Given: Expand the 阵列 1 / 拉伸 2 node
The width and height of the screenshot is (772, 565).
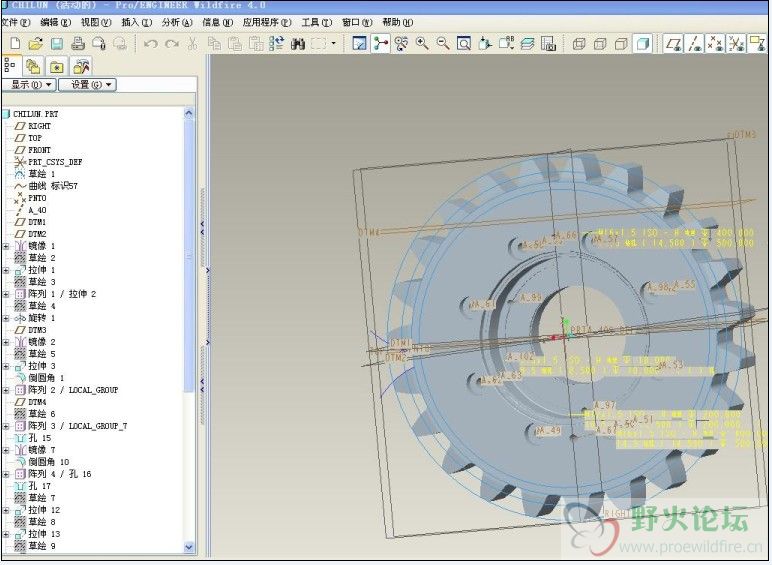Looking at the screenshot, I should click(6, 294).
